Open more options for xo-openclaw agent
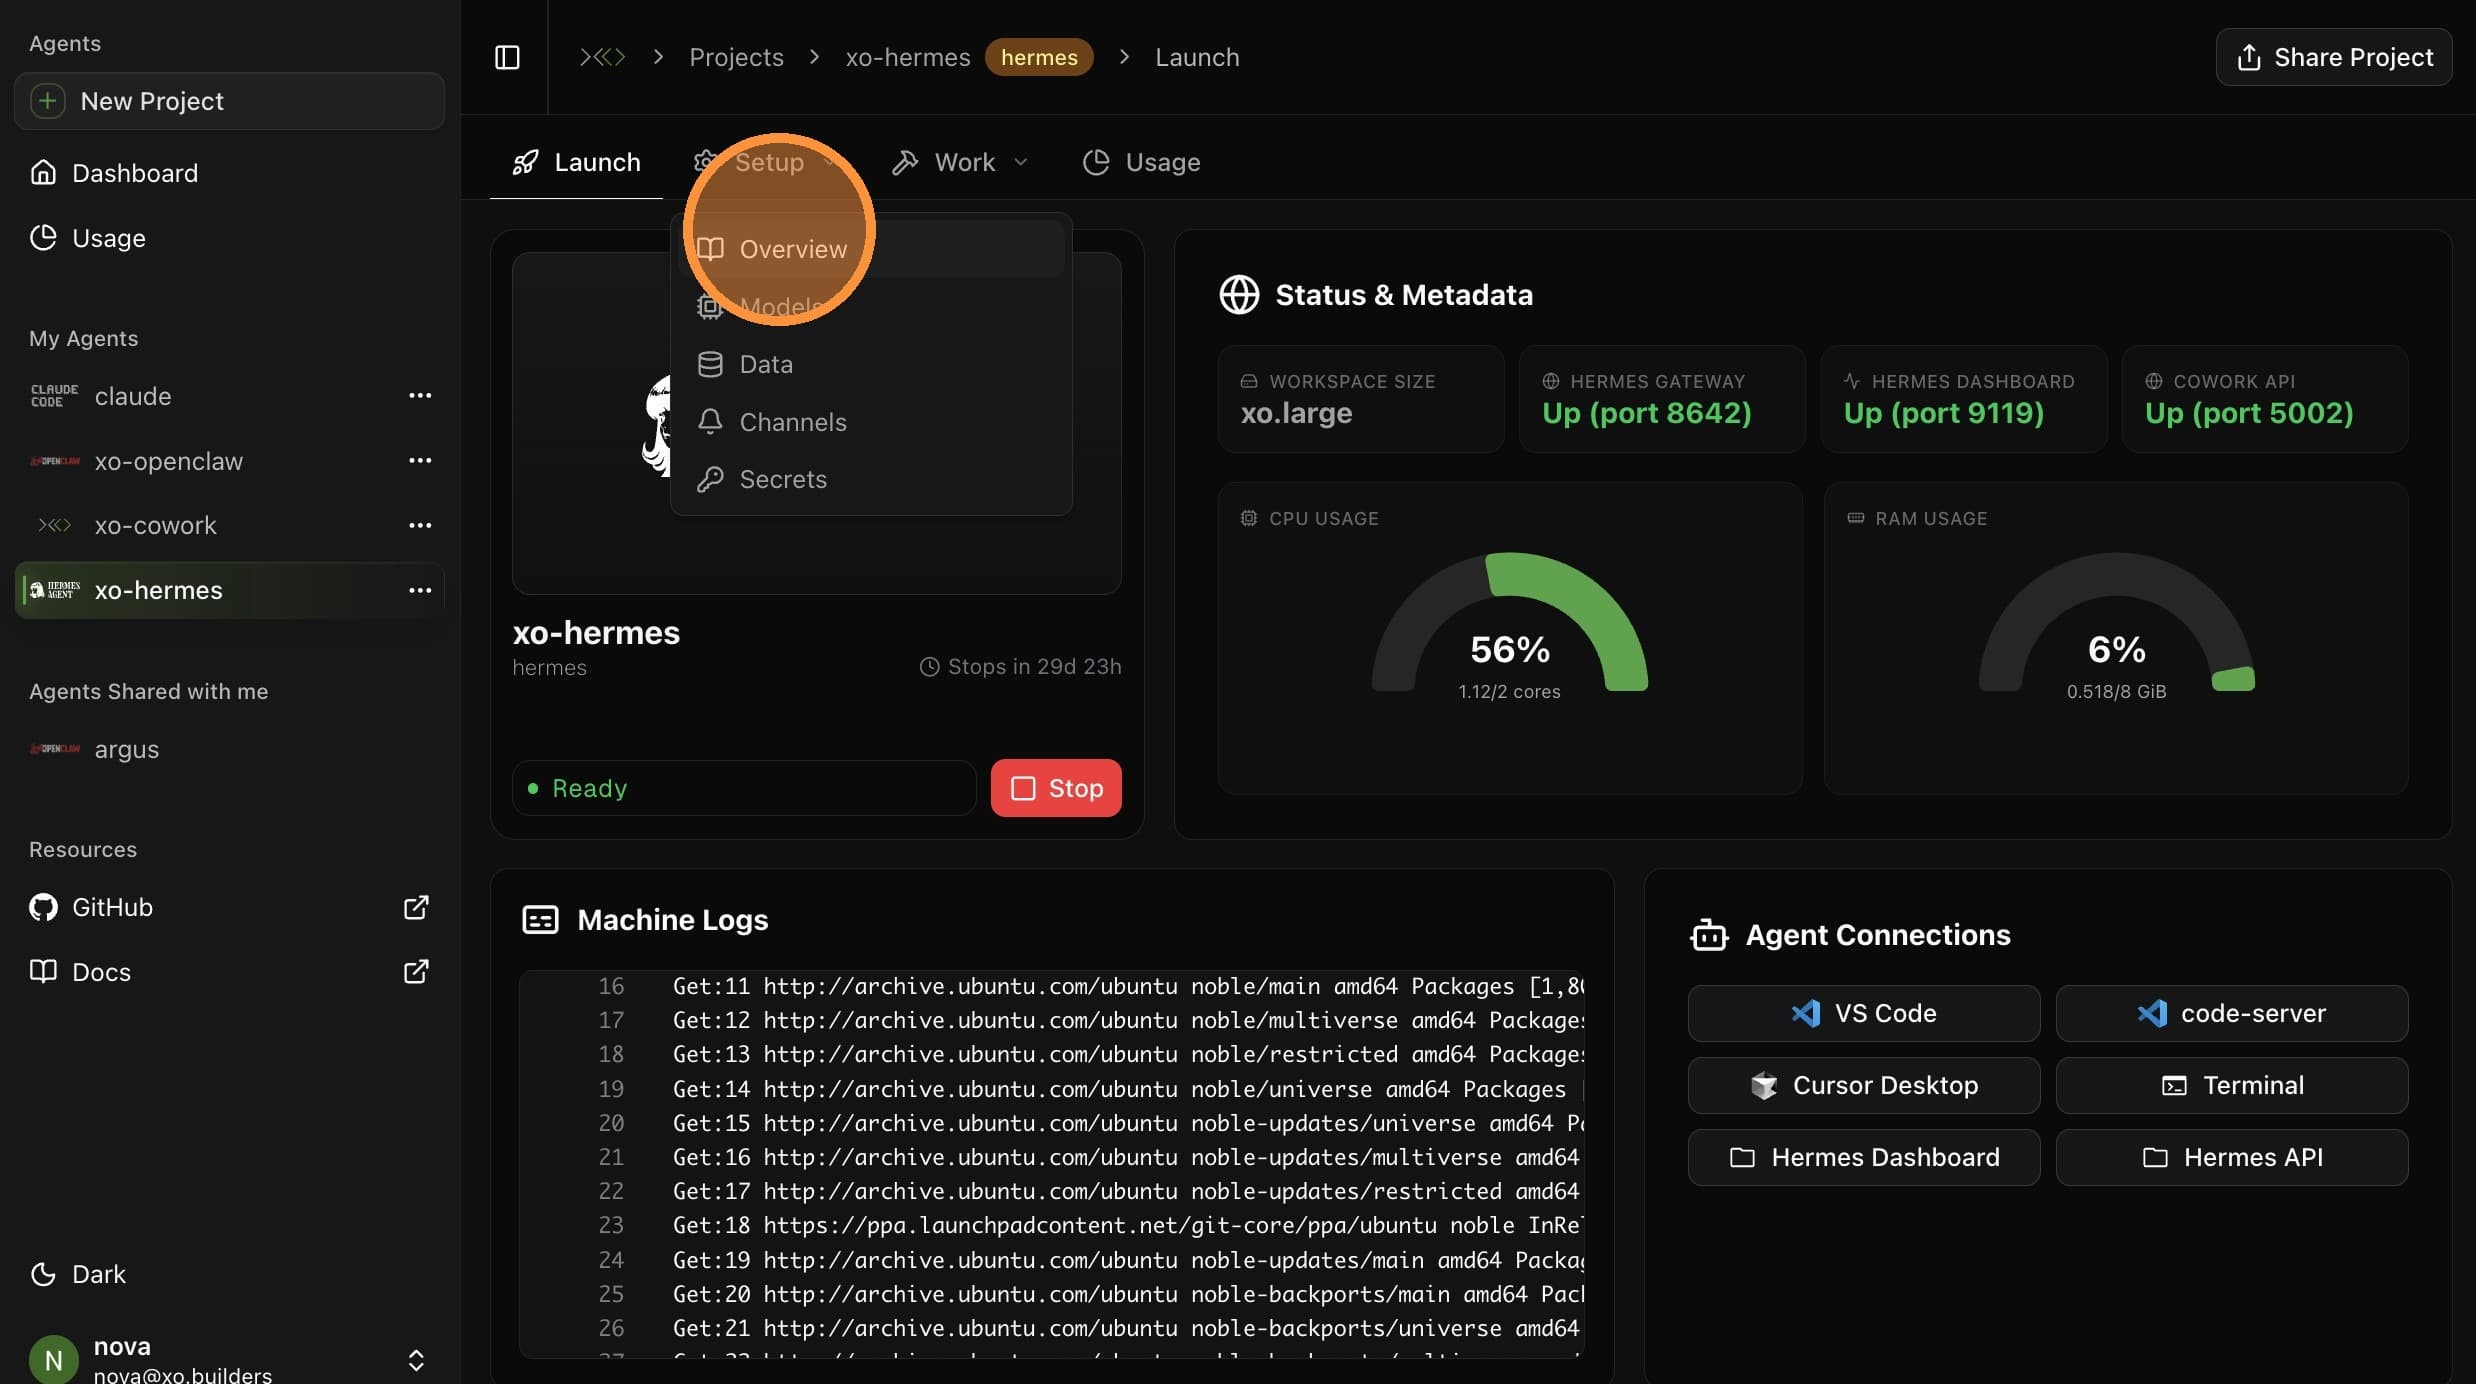 (420, 461)
